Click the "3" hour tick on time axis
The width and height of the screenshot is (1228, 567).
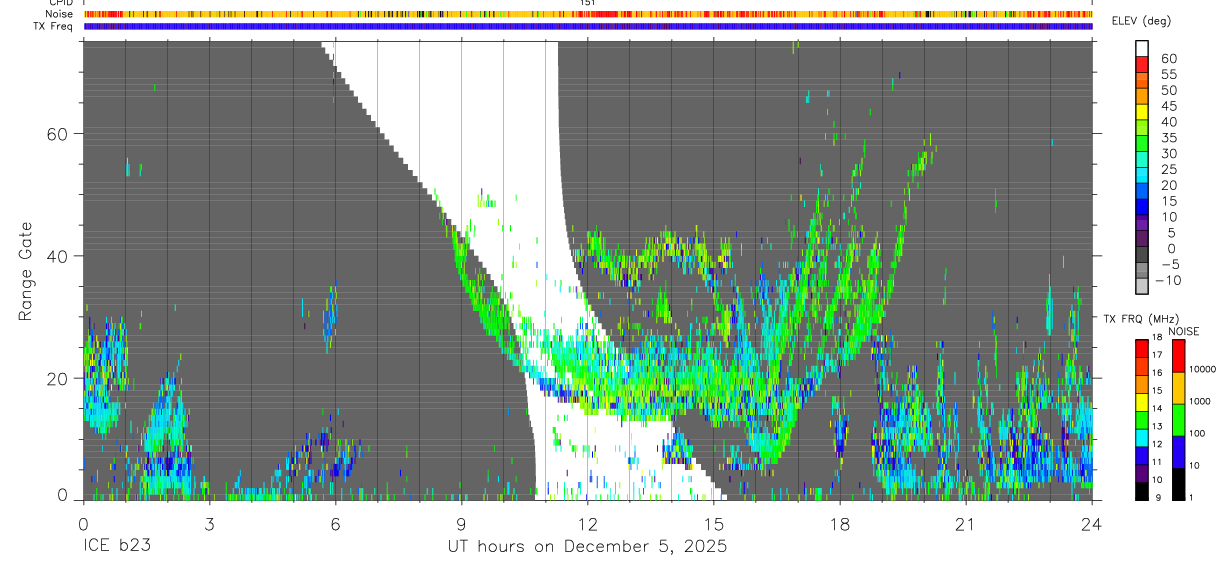coord(209,523)
